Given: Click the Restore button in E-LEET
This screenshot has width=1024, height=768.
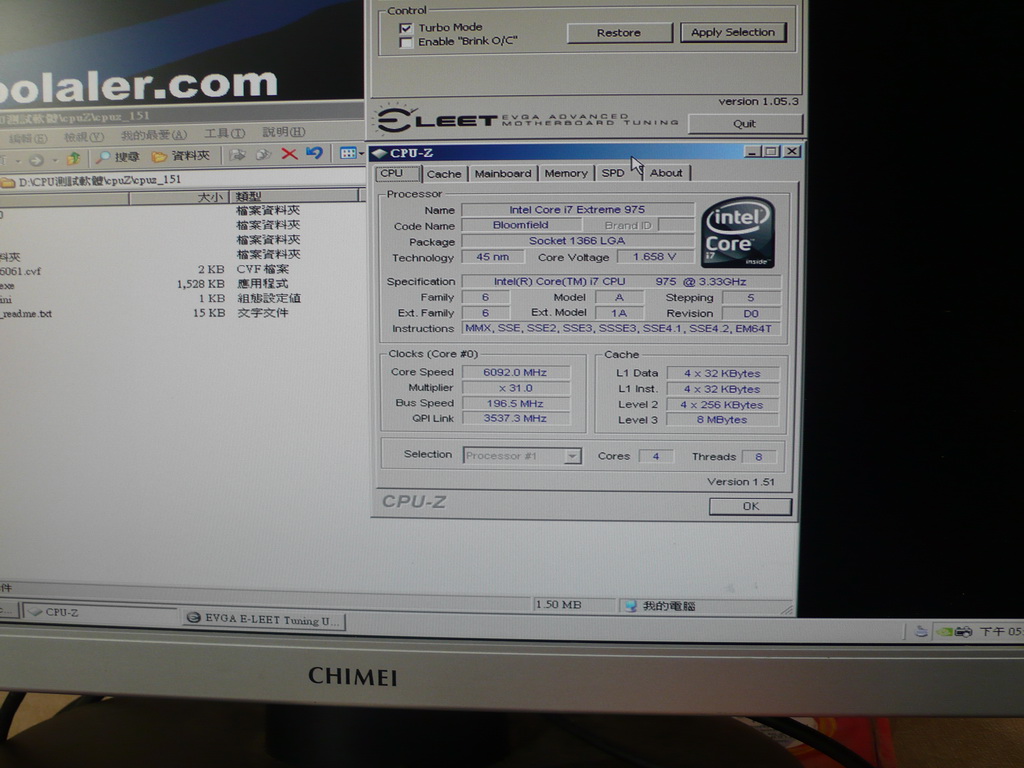Looking at the screenshot, I should [619, 33].
